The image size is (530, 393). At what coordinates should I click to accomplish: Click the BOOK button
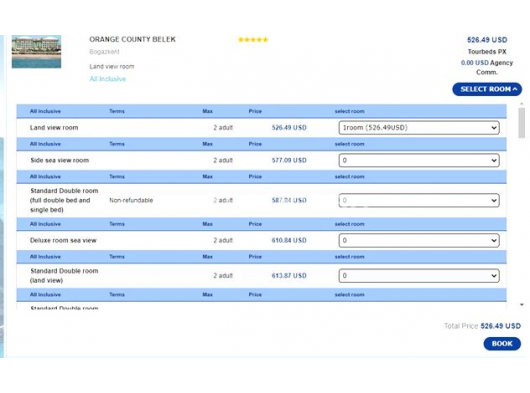(x=502, y=344)
